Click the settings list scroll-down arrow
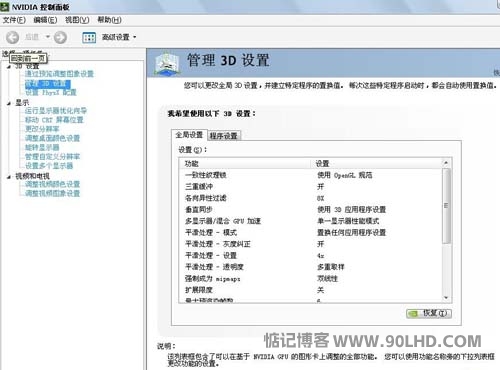The height and width of the screenshot is (370, 500). (x=446, y=298)
